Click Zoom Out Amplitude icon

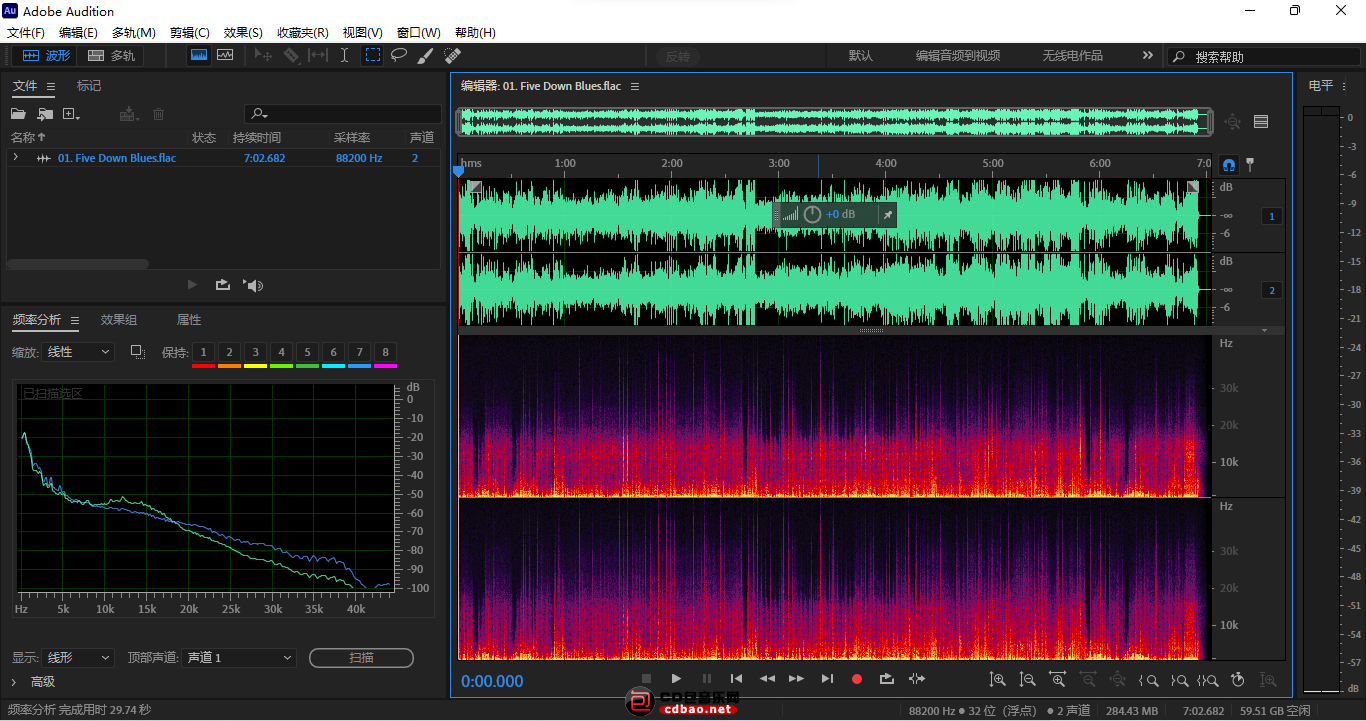(x=1027, y=680)
